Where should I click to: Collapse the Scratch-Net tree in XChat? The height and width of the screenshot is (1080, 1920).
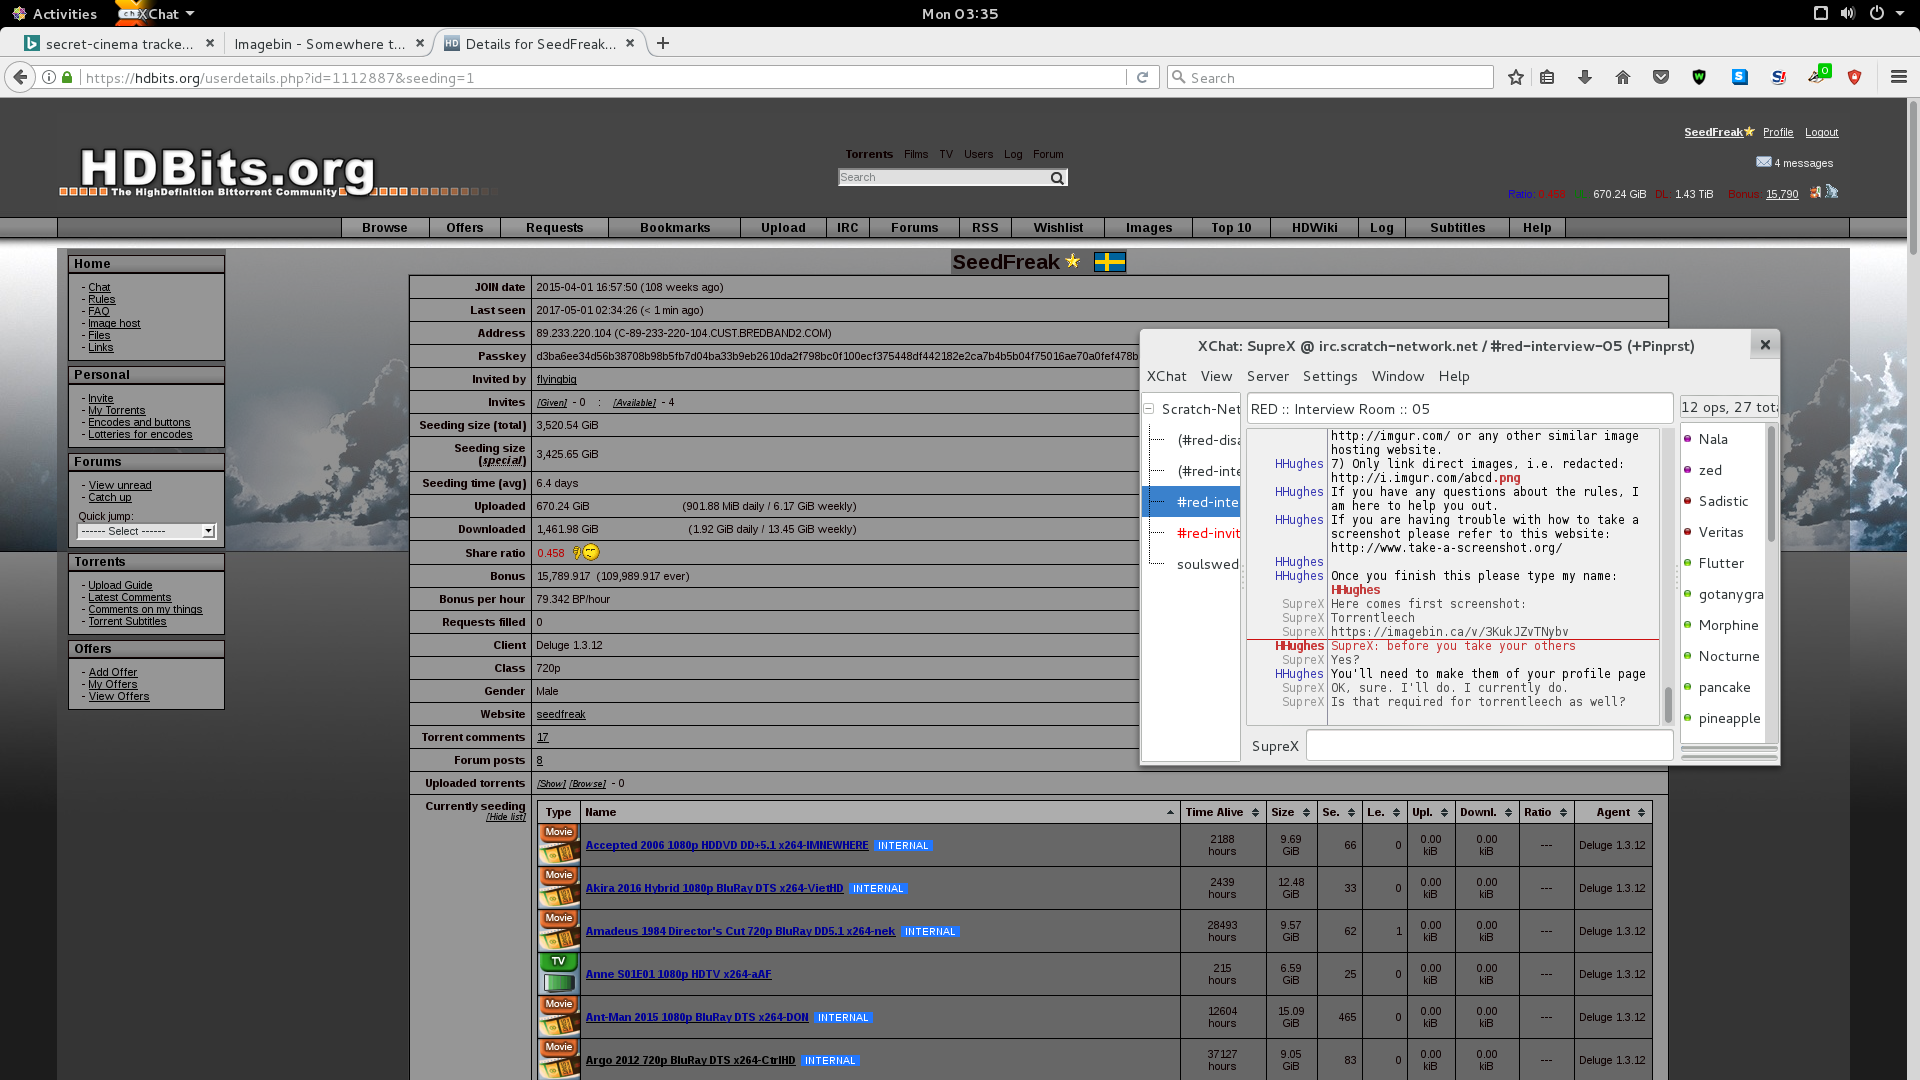click(1149, 409)
